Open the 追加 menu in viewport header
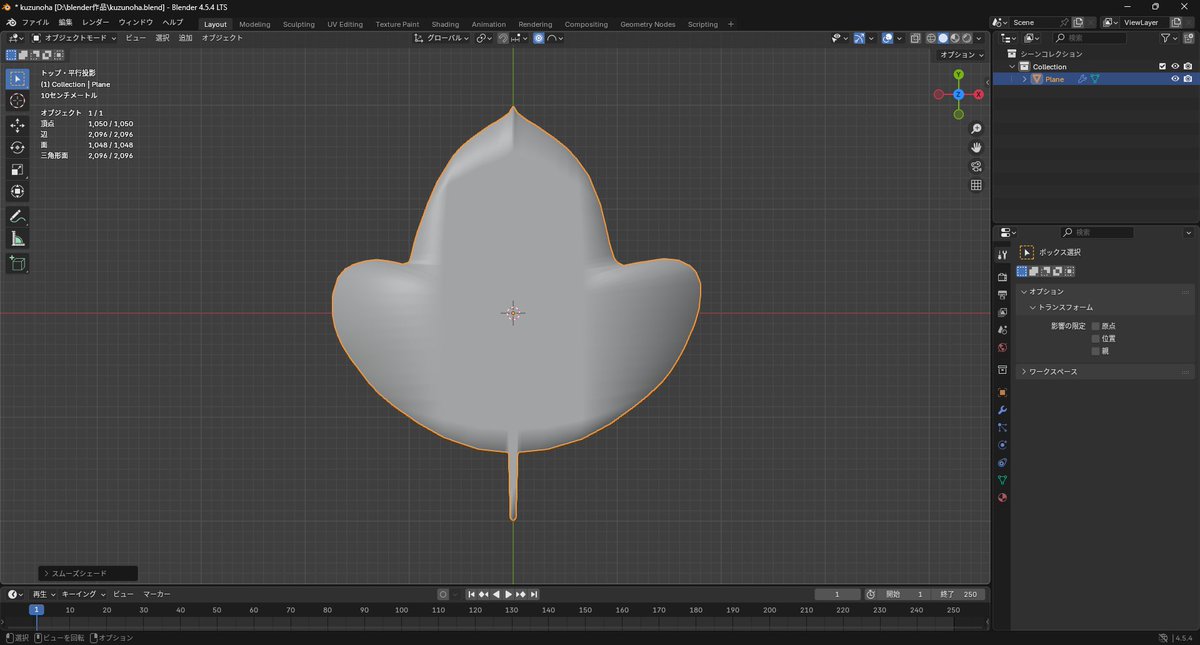The image size is (1200, 645). pyautogui.click(x=185, y=38)
